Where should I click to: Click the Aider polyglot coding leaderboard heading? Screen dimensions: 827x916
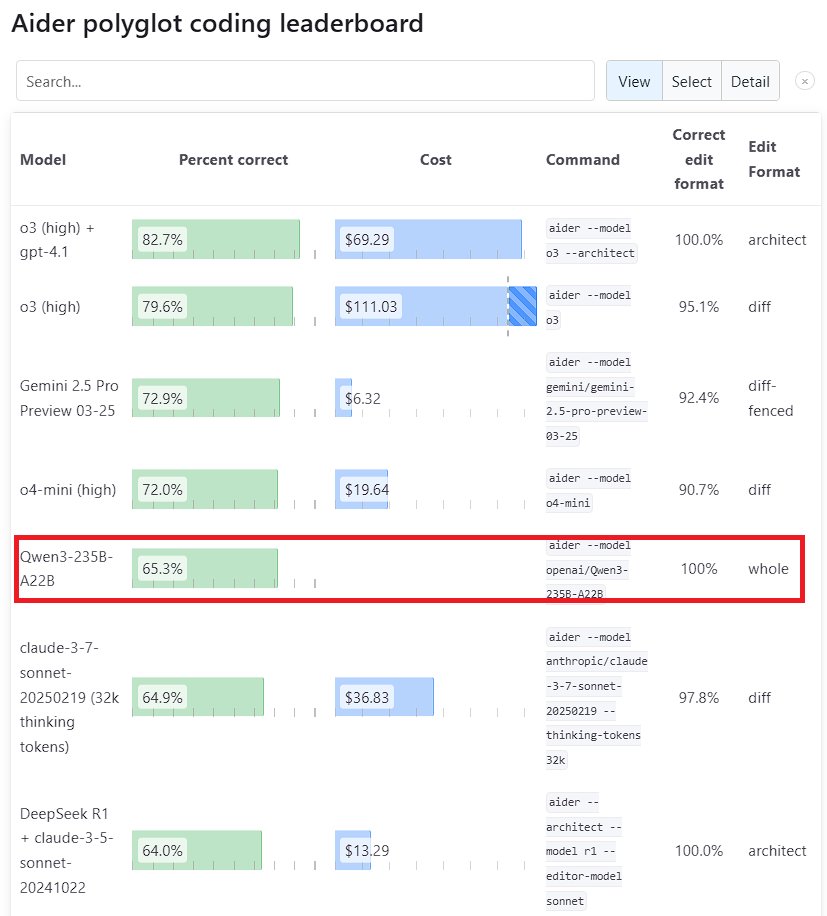pyautogui.click(x=217, y=23)
